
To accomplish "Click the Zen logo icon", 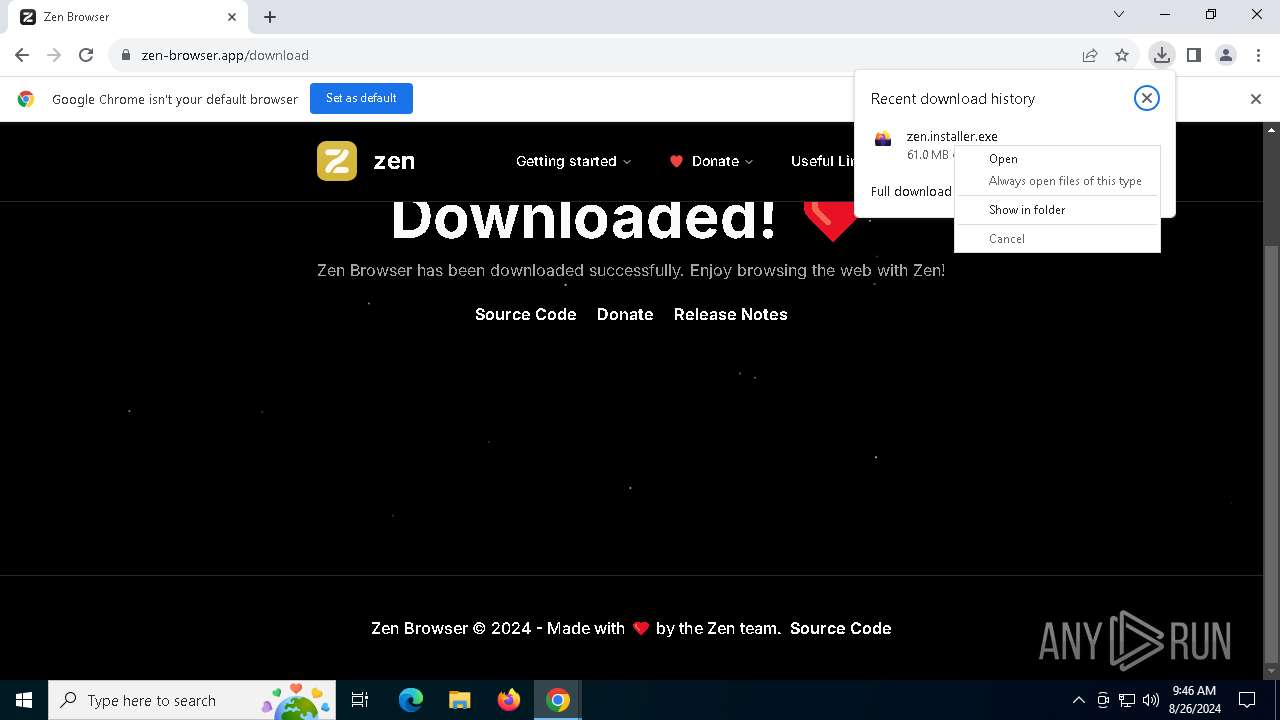I will tap(337, 161).
